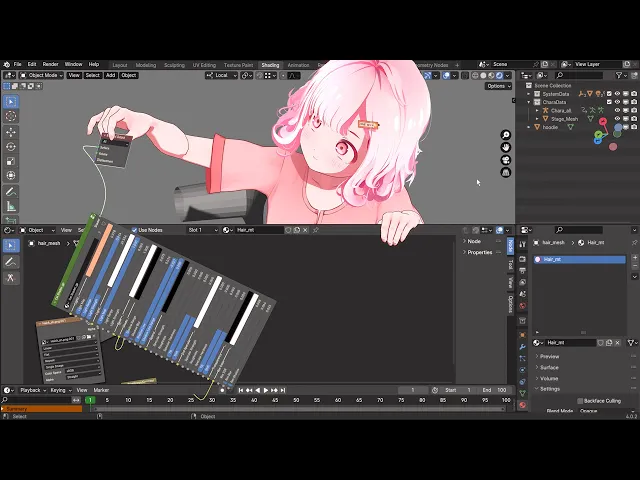This screenshot has width=640, height=480.
Task: Switch to the UV Editing workspace tab
Action: [204, 65]
